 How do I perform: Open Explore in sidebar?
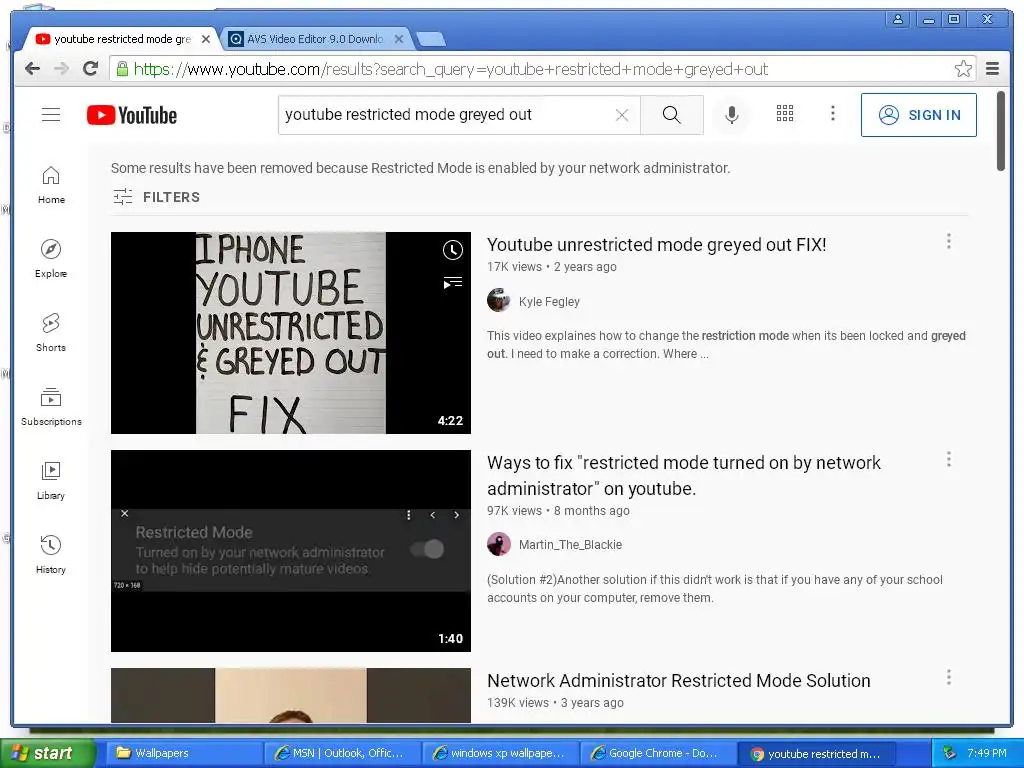pos(51,259)
